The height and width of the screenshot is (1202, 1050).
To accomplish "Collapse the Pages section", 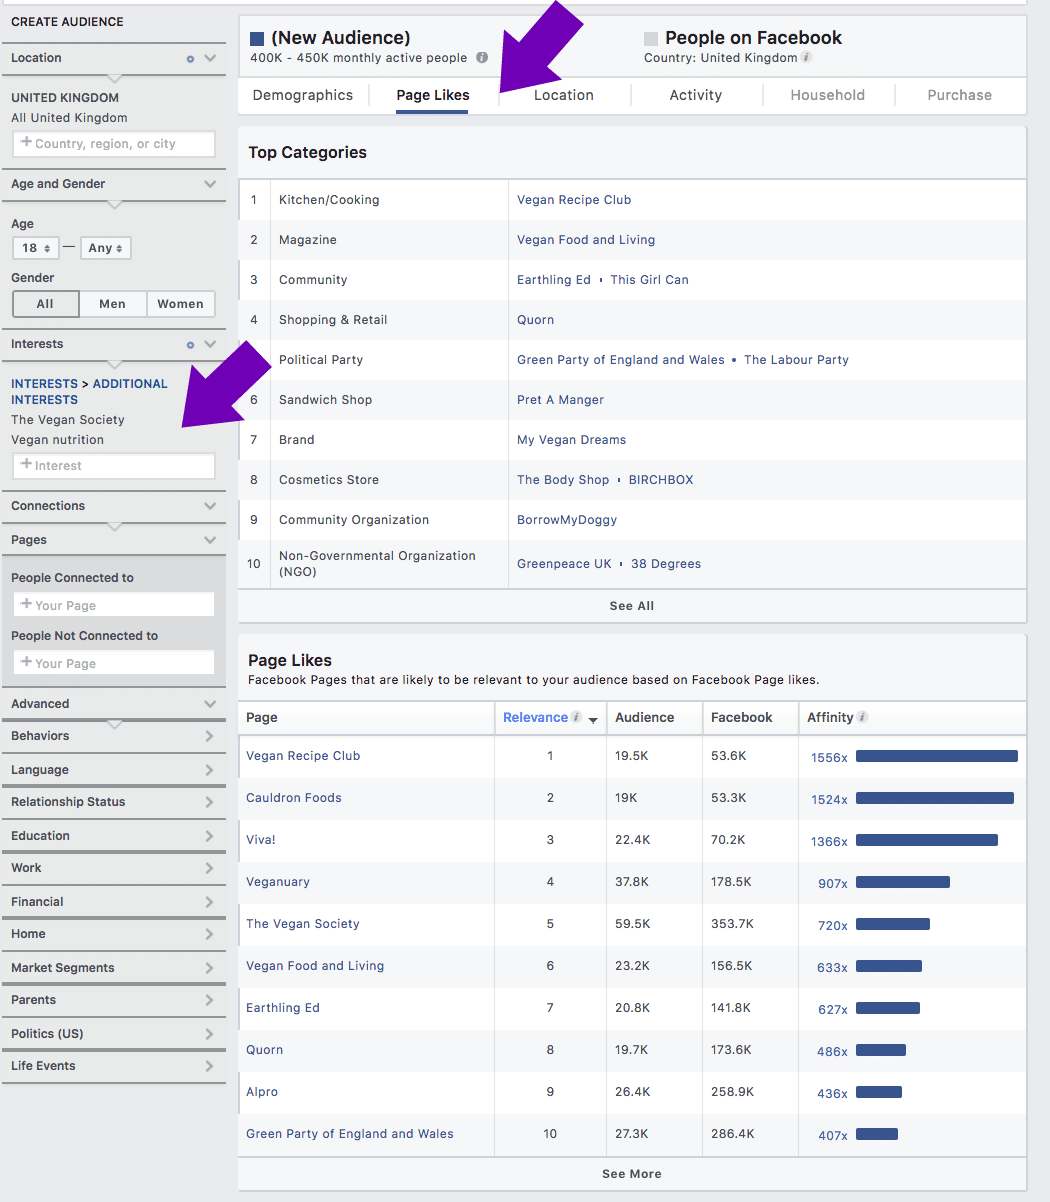I will click(210, 540).
